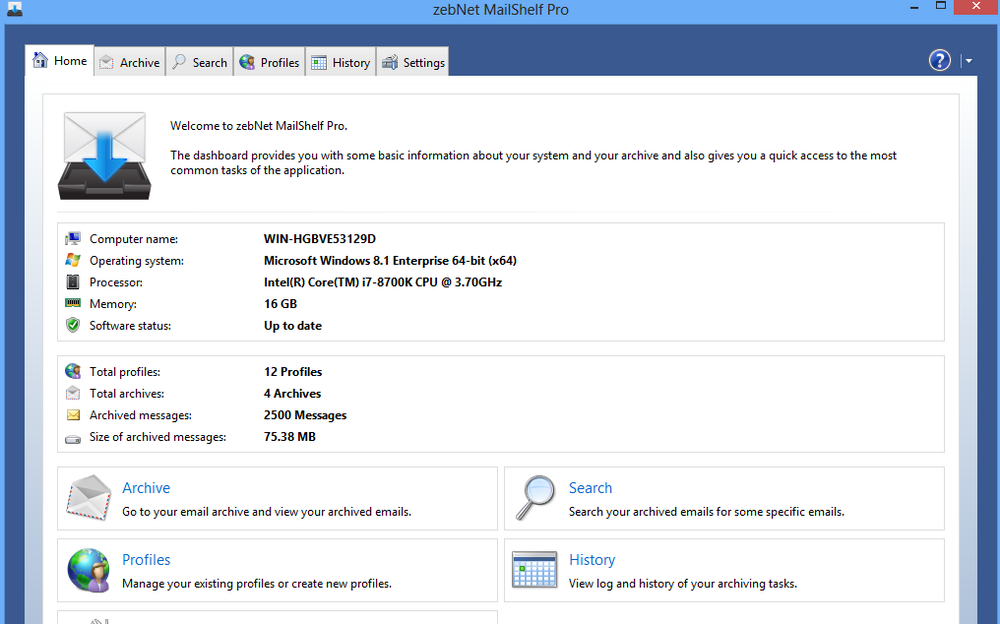Select the processor value Intel(R) Core(TM) i7-8700K
This screenshot has width=1000, height=624.
(x=383, y=282)
